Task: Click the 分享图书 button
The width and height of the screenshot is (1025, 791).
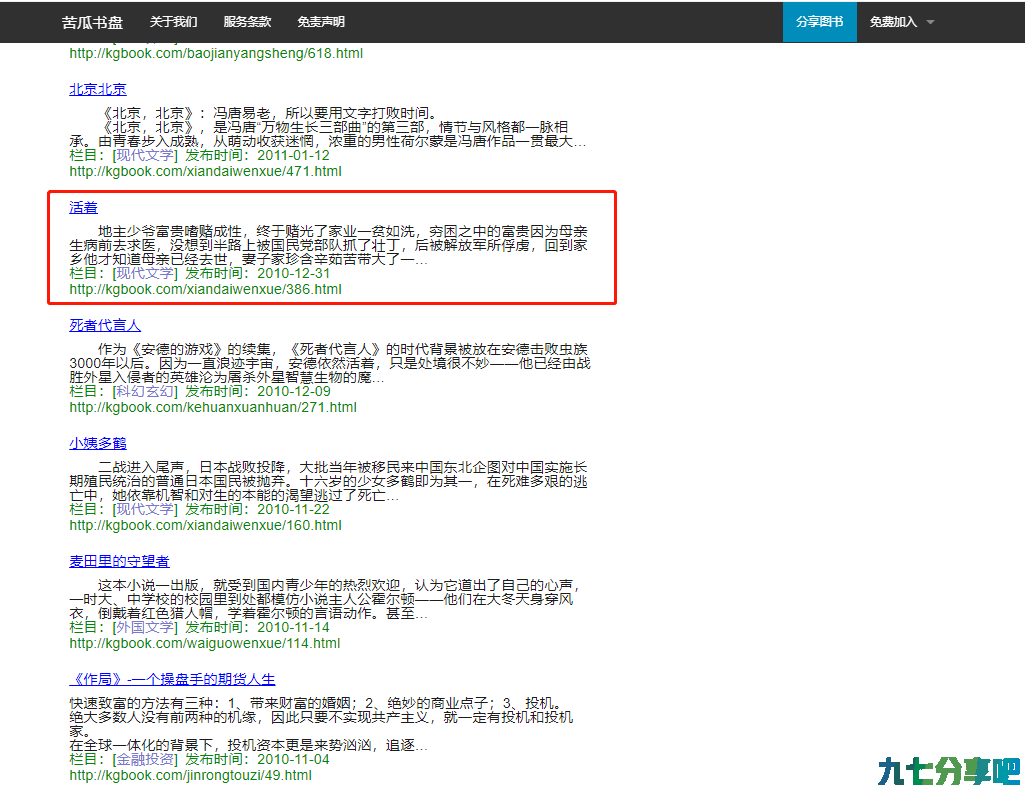Action: click(820, 22)
